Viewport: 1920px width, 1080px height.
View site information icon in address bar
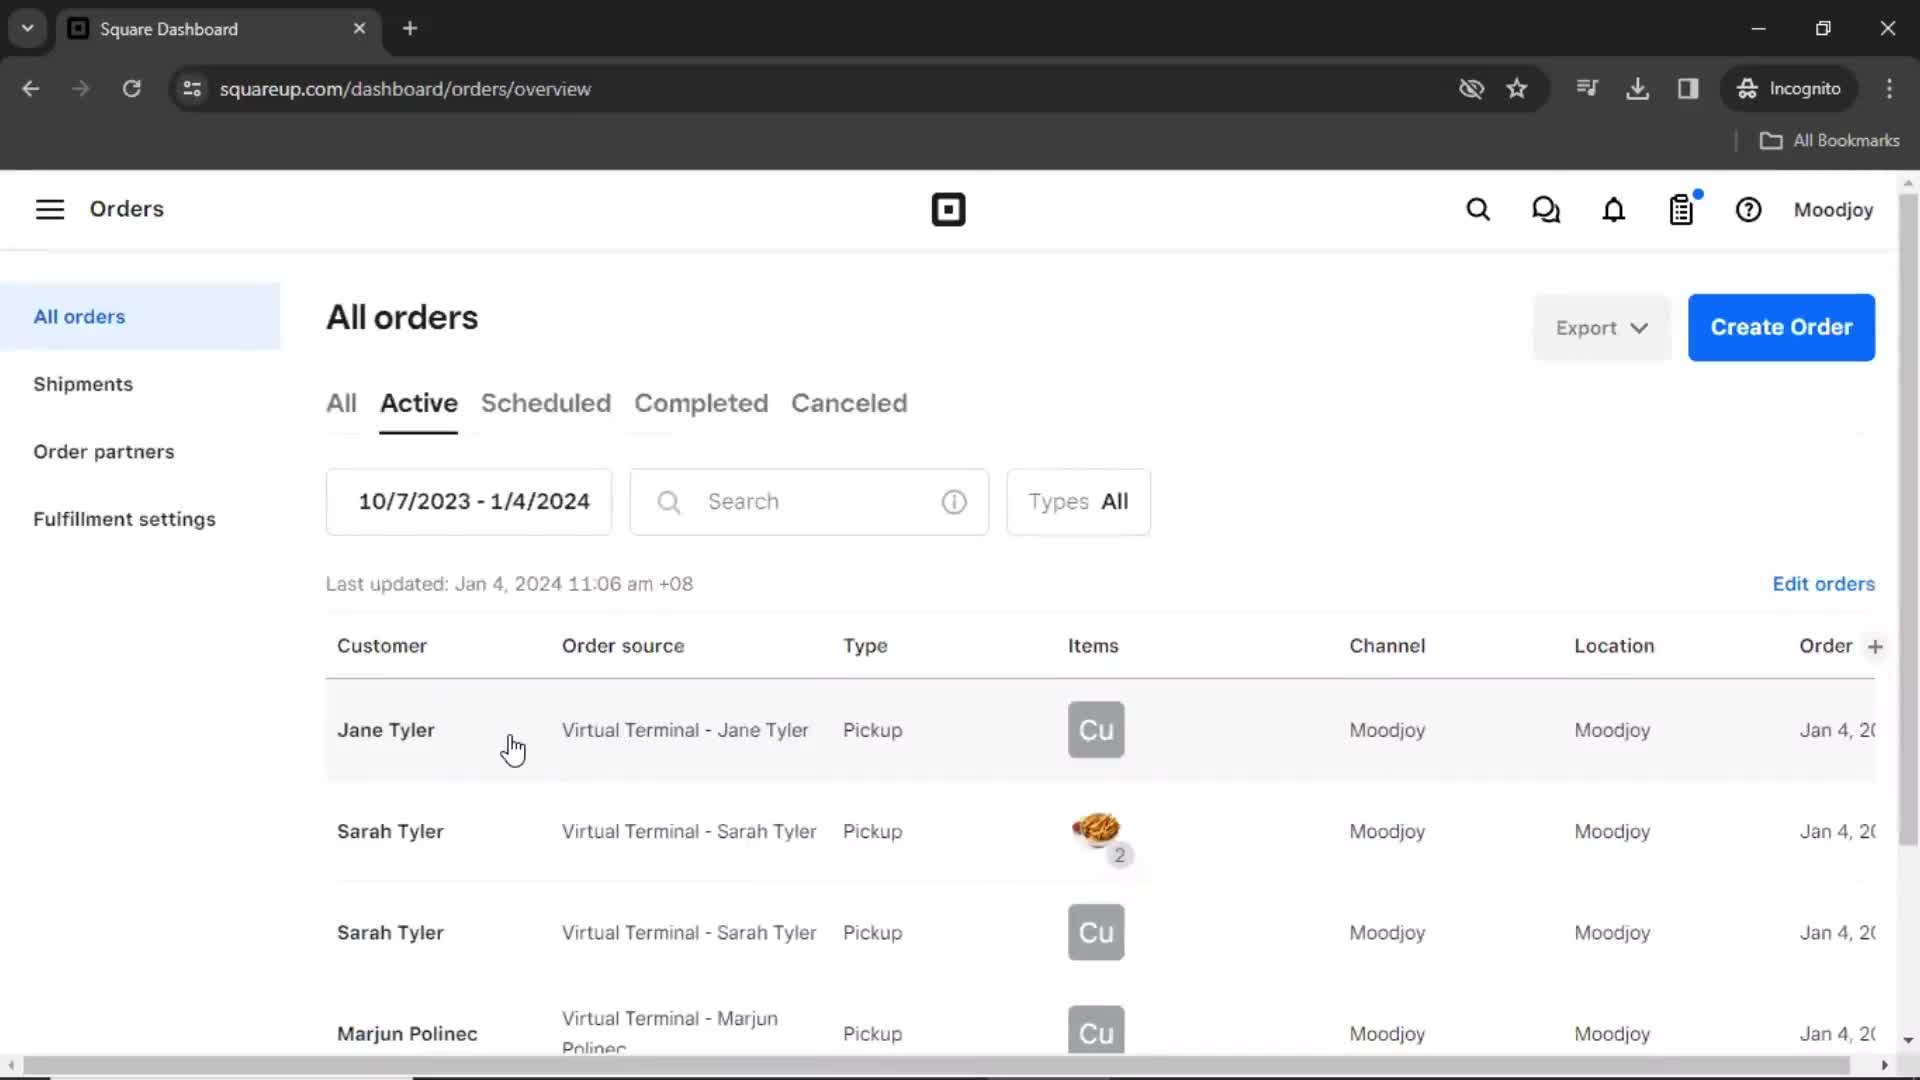point(192,89)
